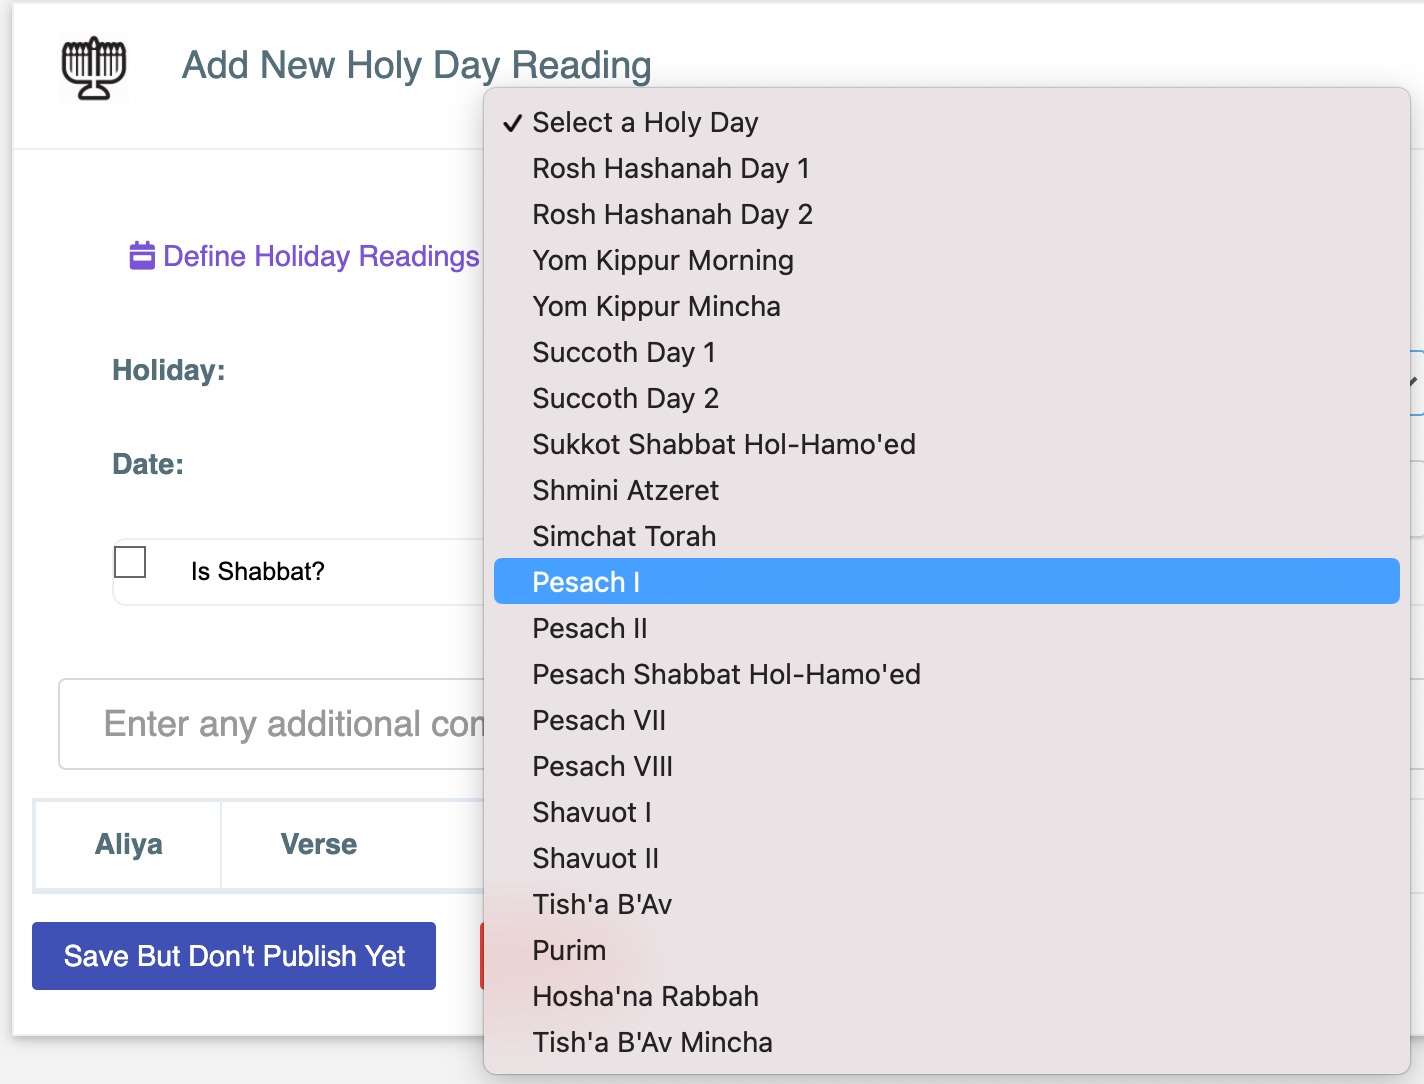
Task: Click the calendar icon beside Define Holiday Readings
Action: tap(142, 256)
